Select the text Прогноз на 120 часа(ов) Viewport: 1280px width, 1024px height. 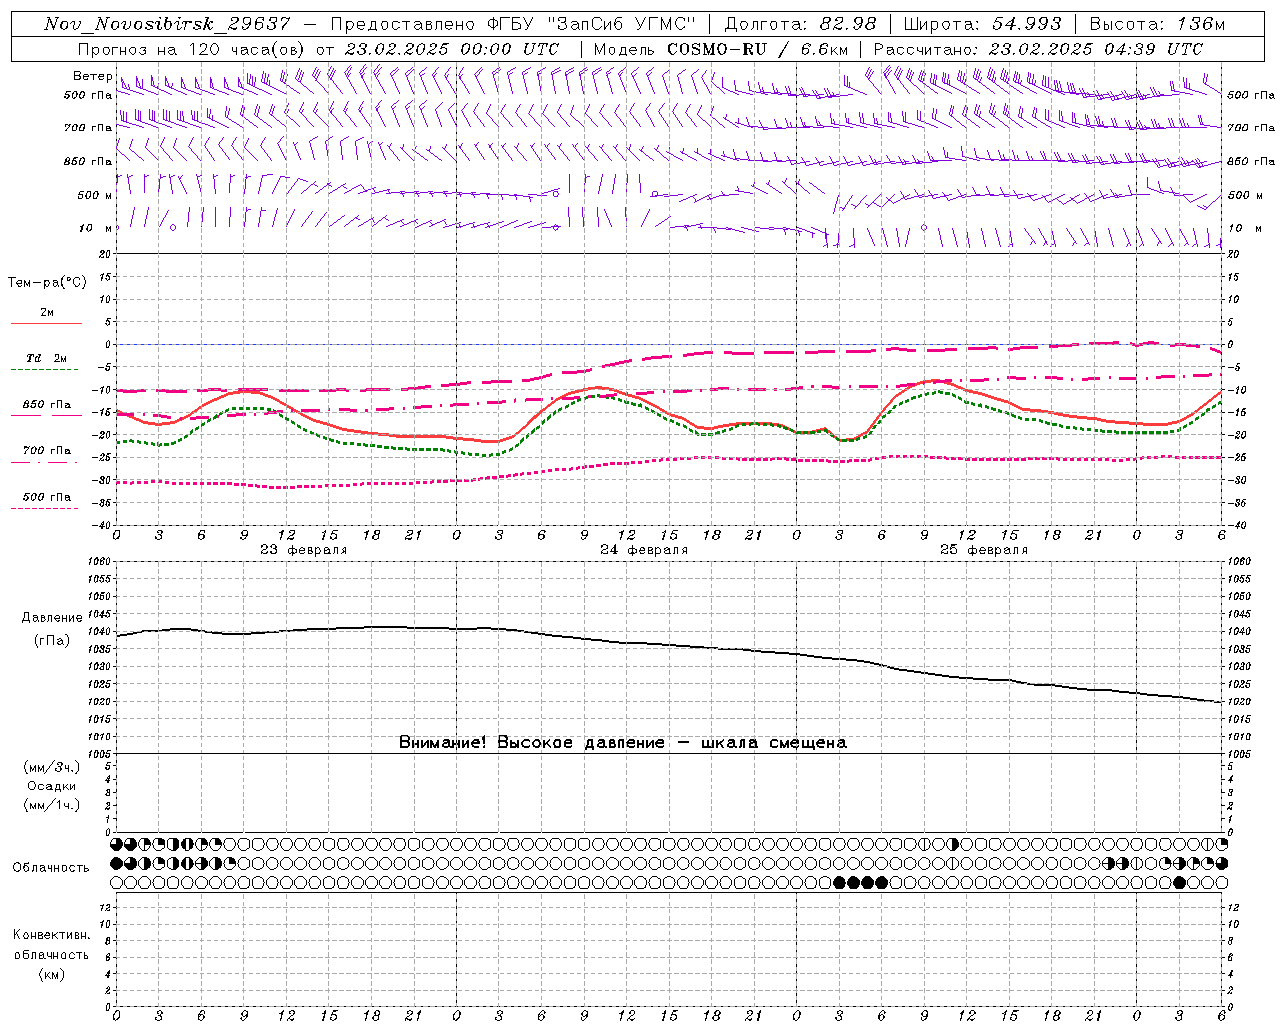tap(192, 49)
